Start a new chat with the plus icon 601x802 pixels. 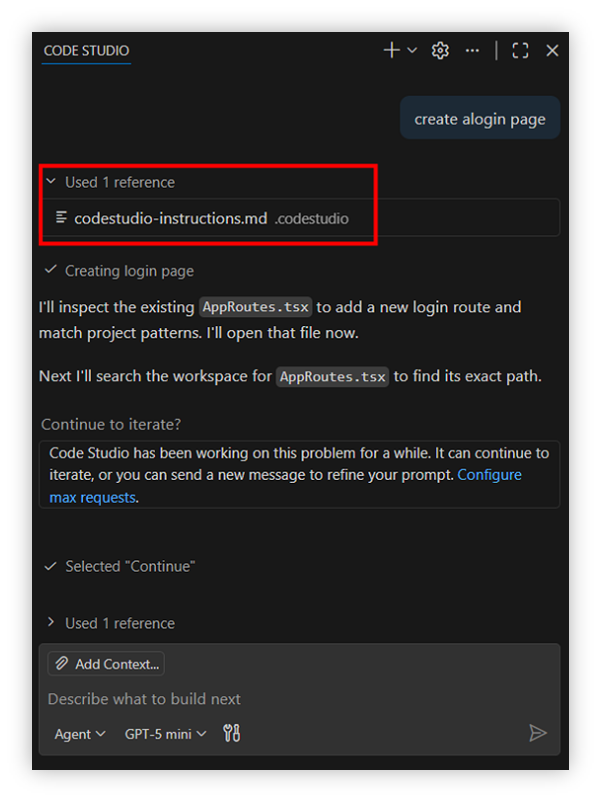pos(391,50)
